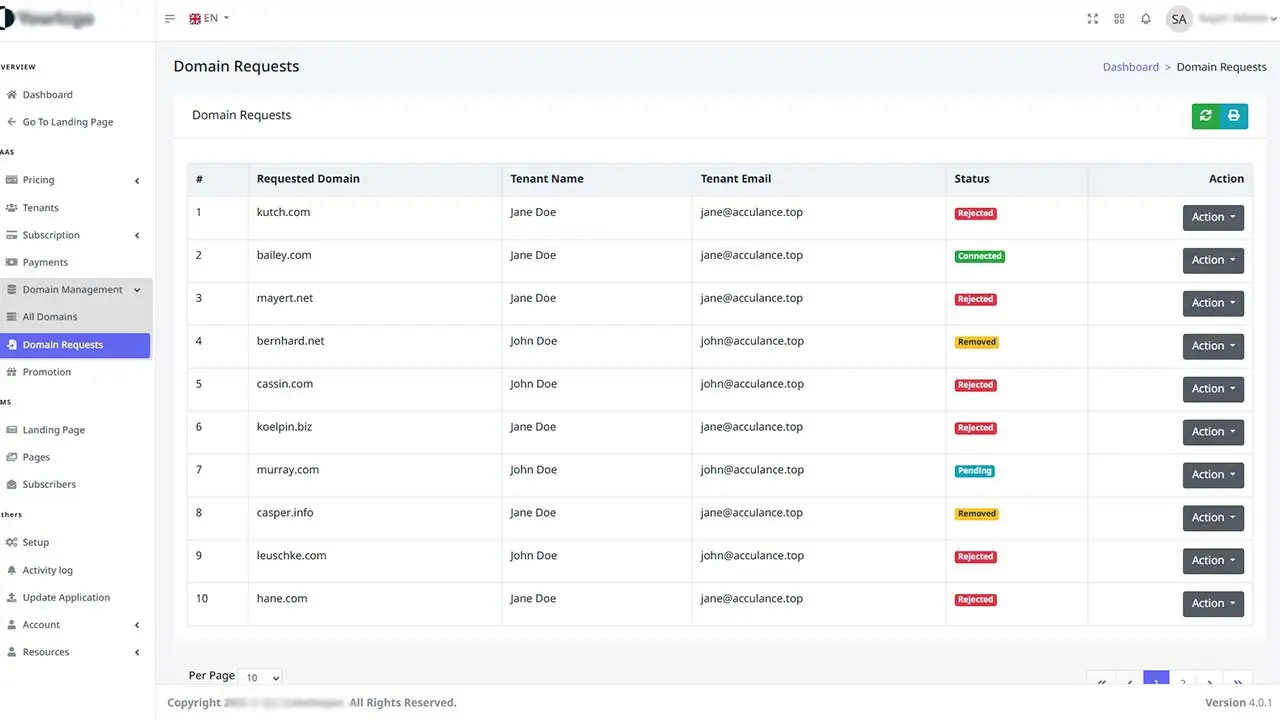Open the notifications bell icon

point(1146,19)
